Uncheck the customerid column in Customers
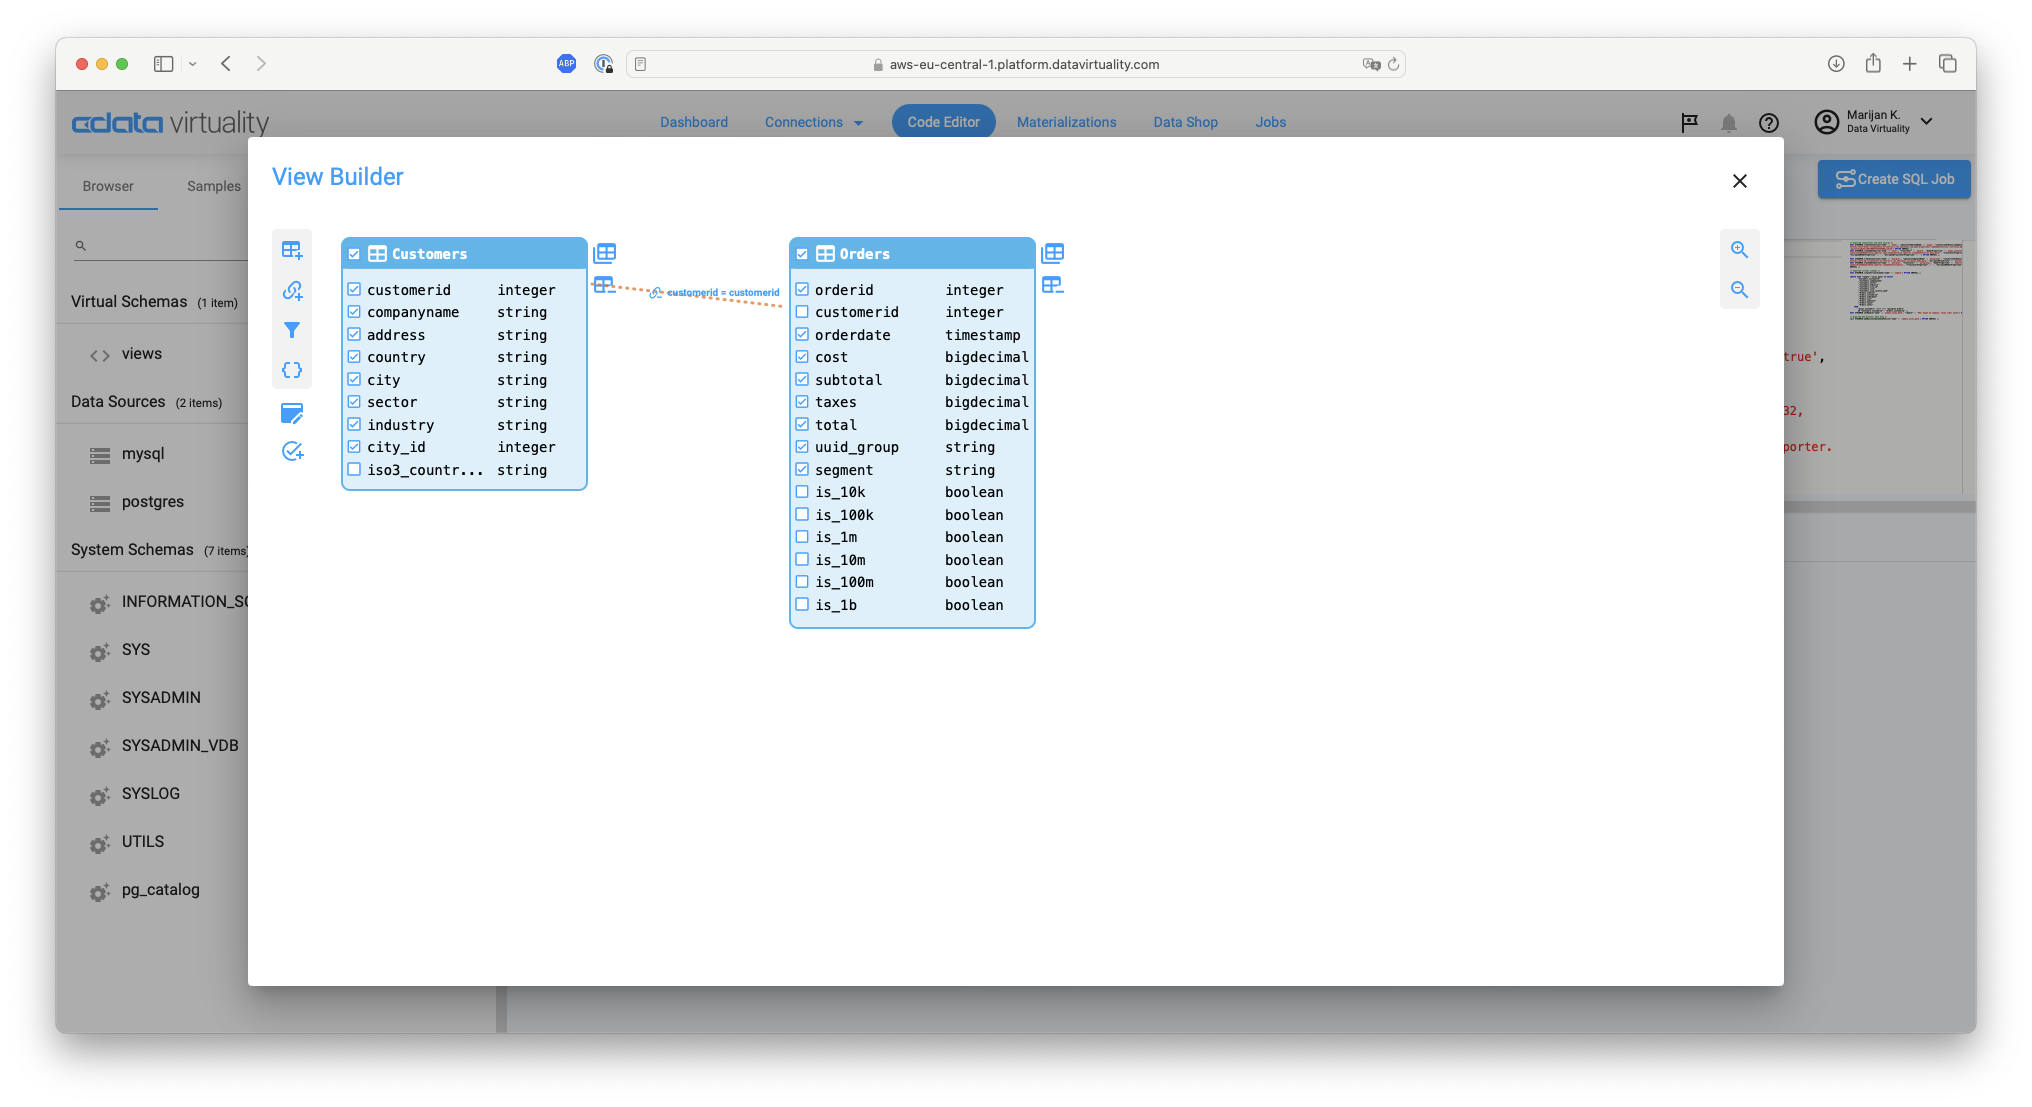2032x1107 pixels. point(355,288)
